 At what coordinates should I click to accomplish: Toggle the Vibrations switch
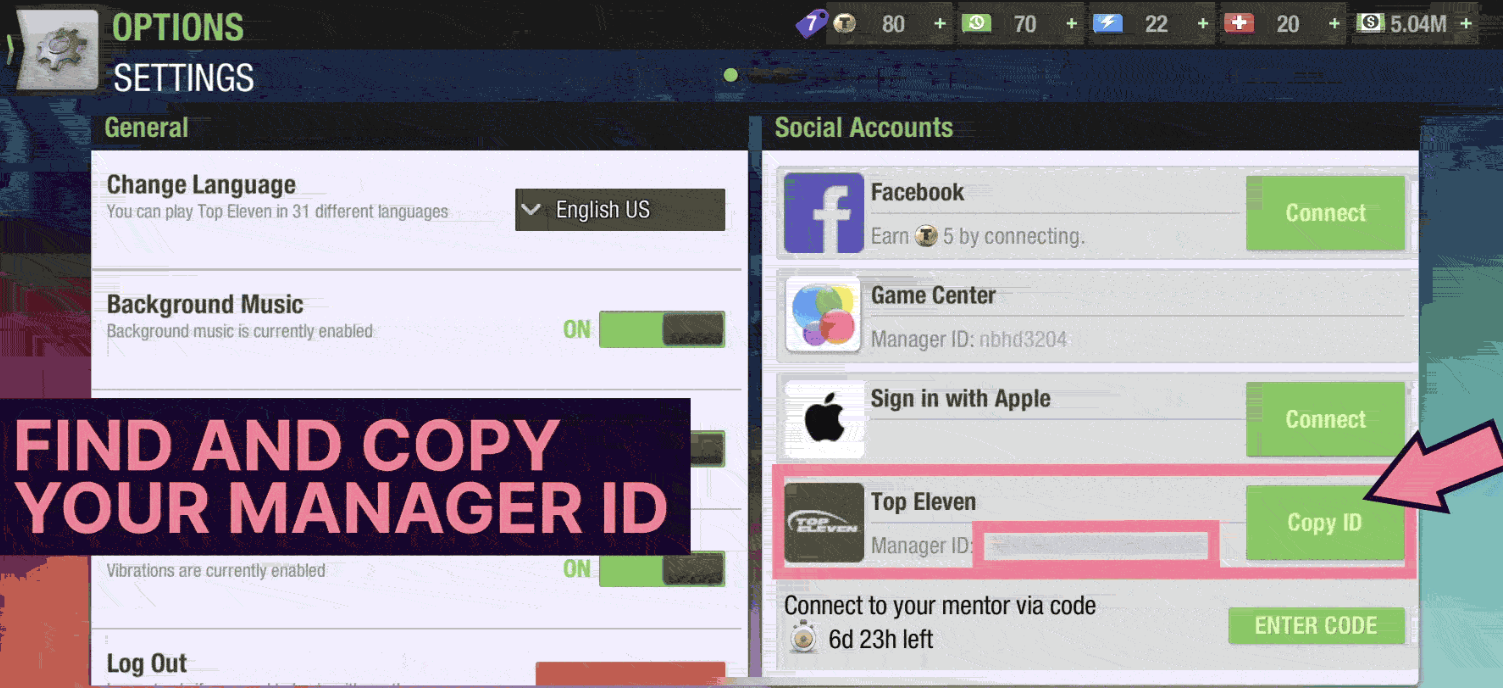pos(662,569)
